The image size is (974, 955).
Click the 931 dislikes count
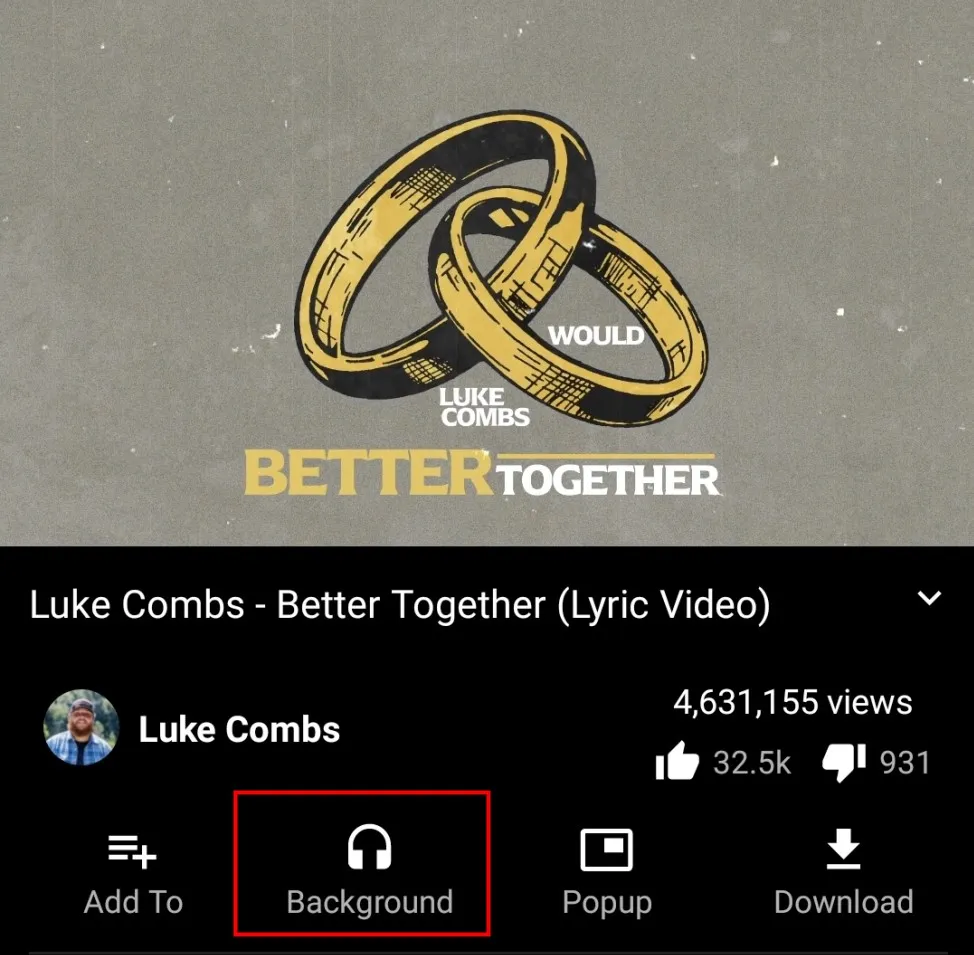tap(905, 762)
